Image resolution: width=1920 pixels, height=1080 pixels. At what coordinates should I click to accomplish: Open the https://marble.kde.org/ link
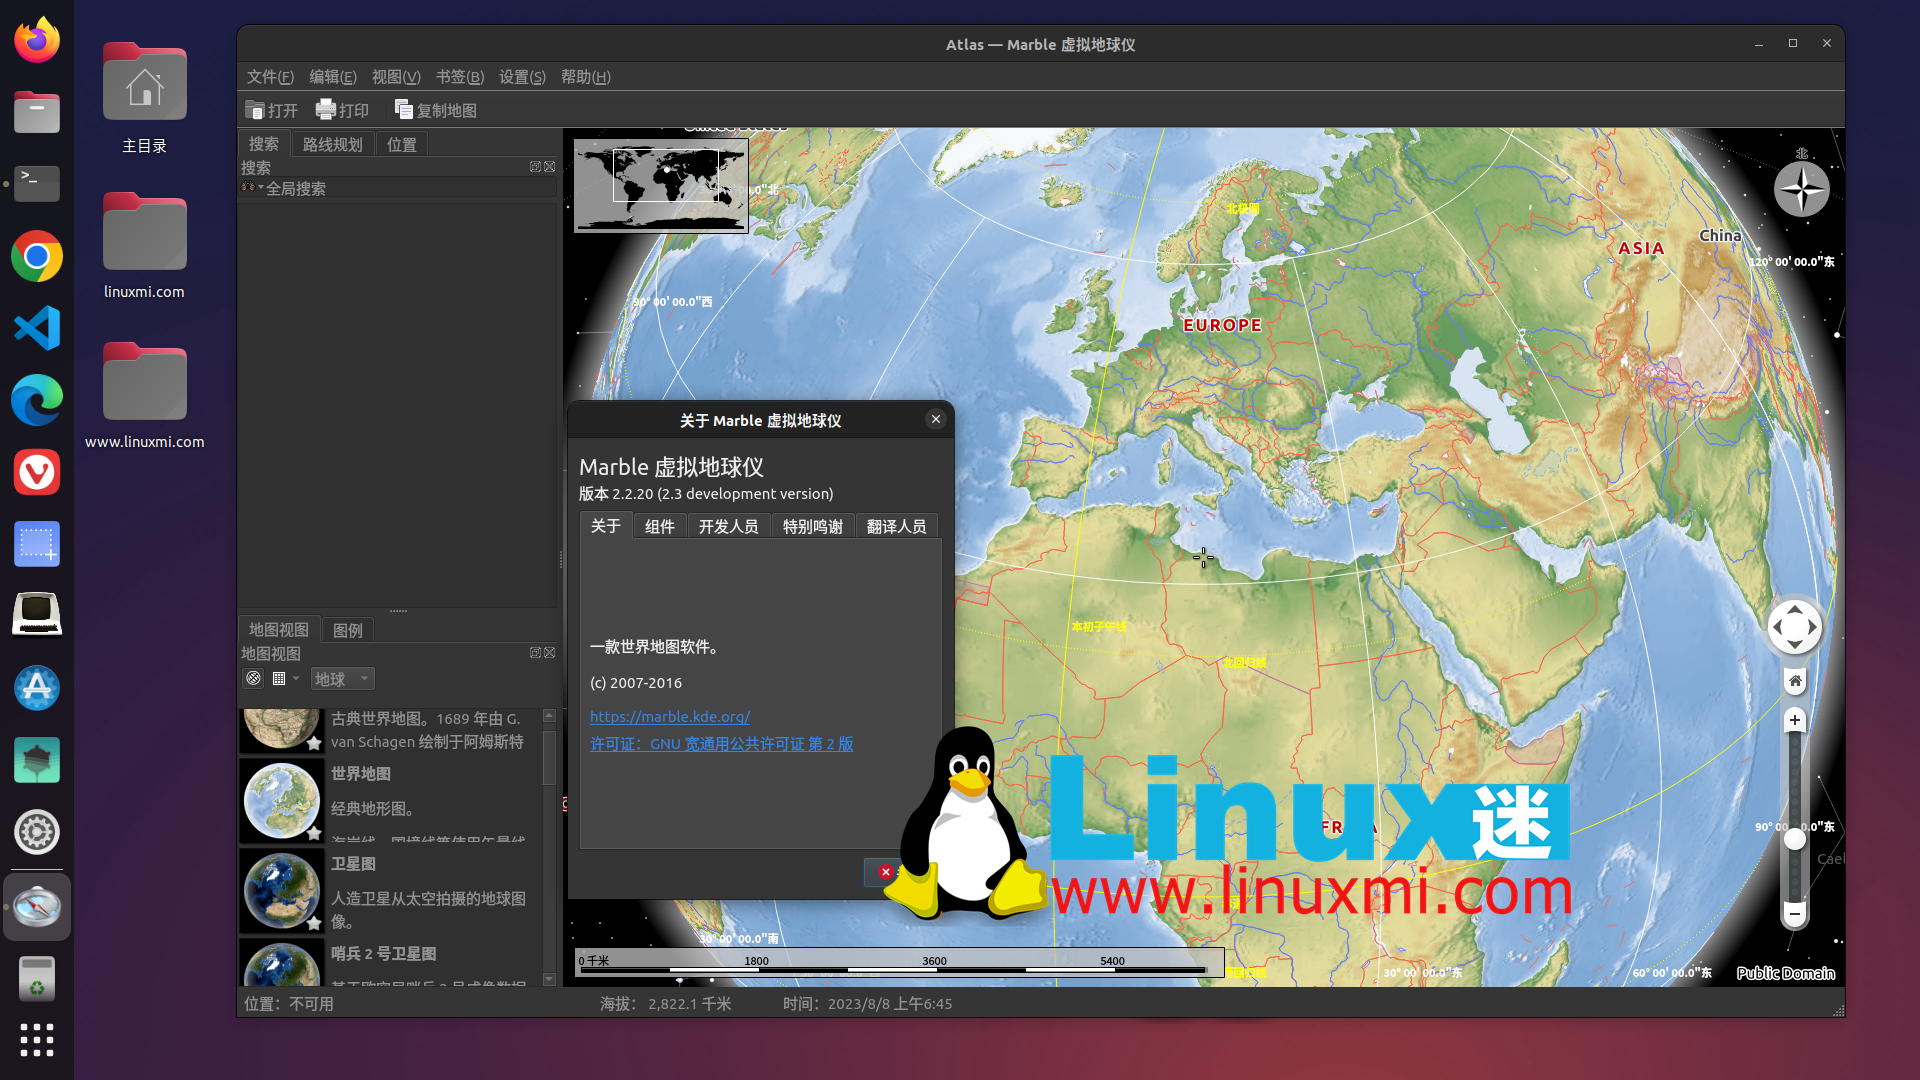[670, 716]
